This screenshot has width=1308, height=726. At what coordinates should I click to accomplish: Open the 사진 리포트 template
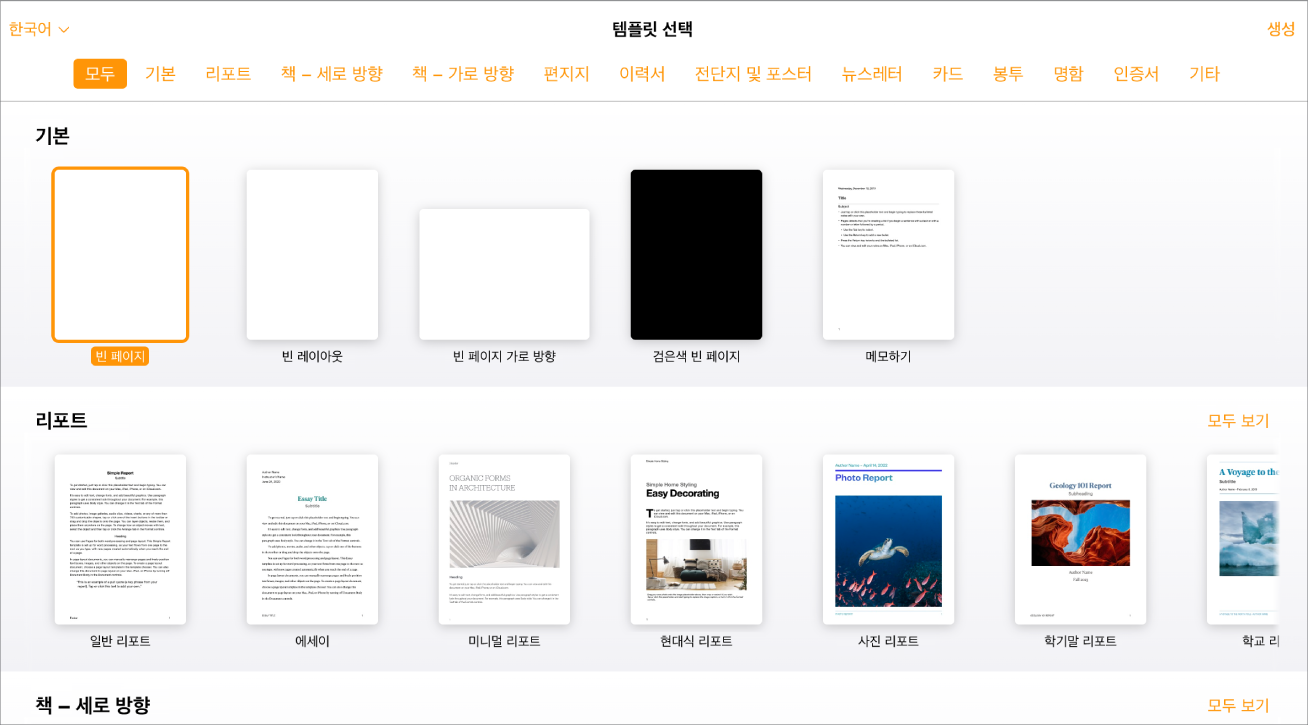pyautogui.click(x=889, y=539)
